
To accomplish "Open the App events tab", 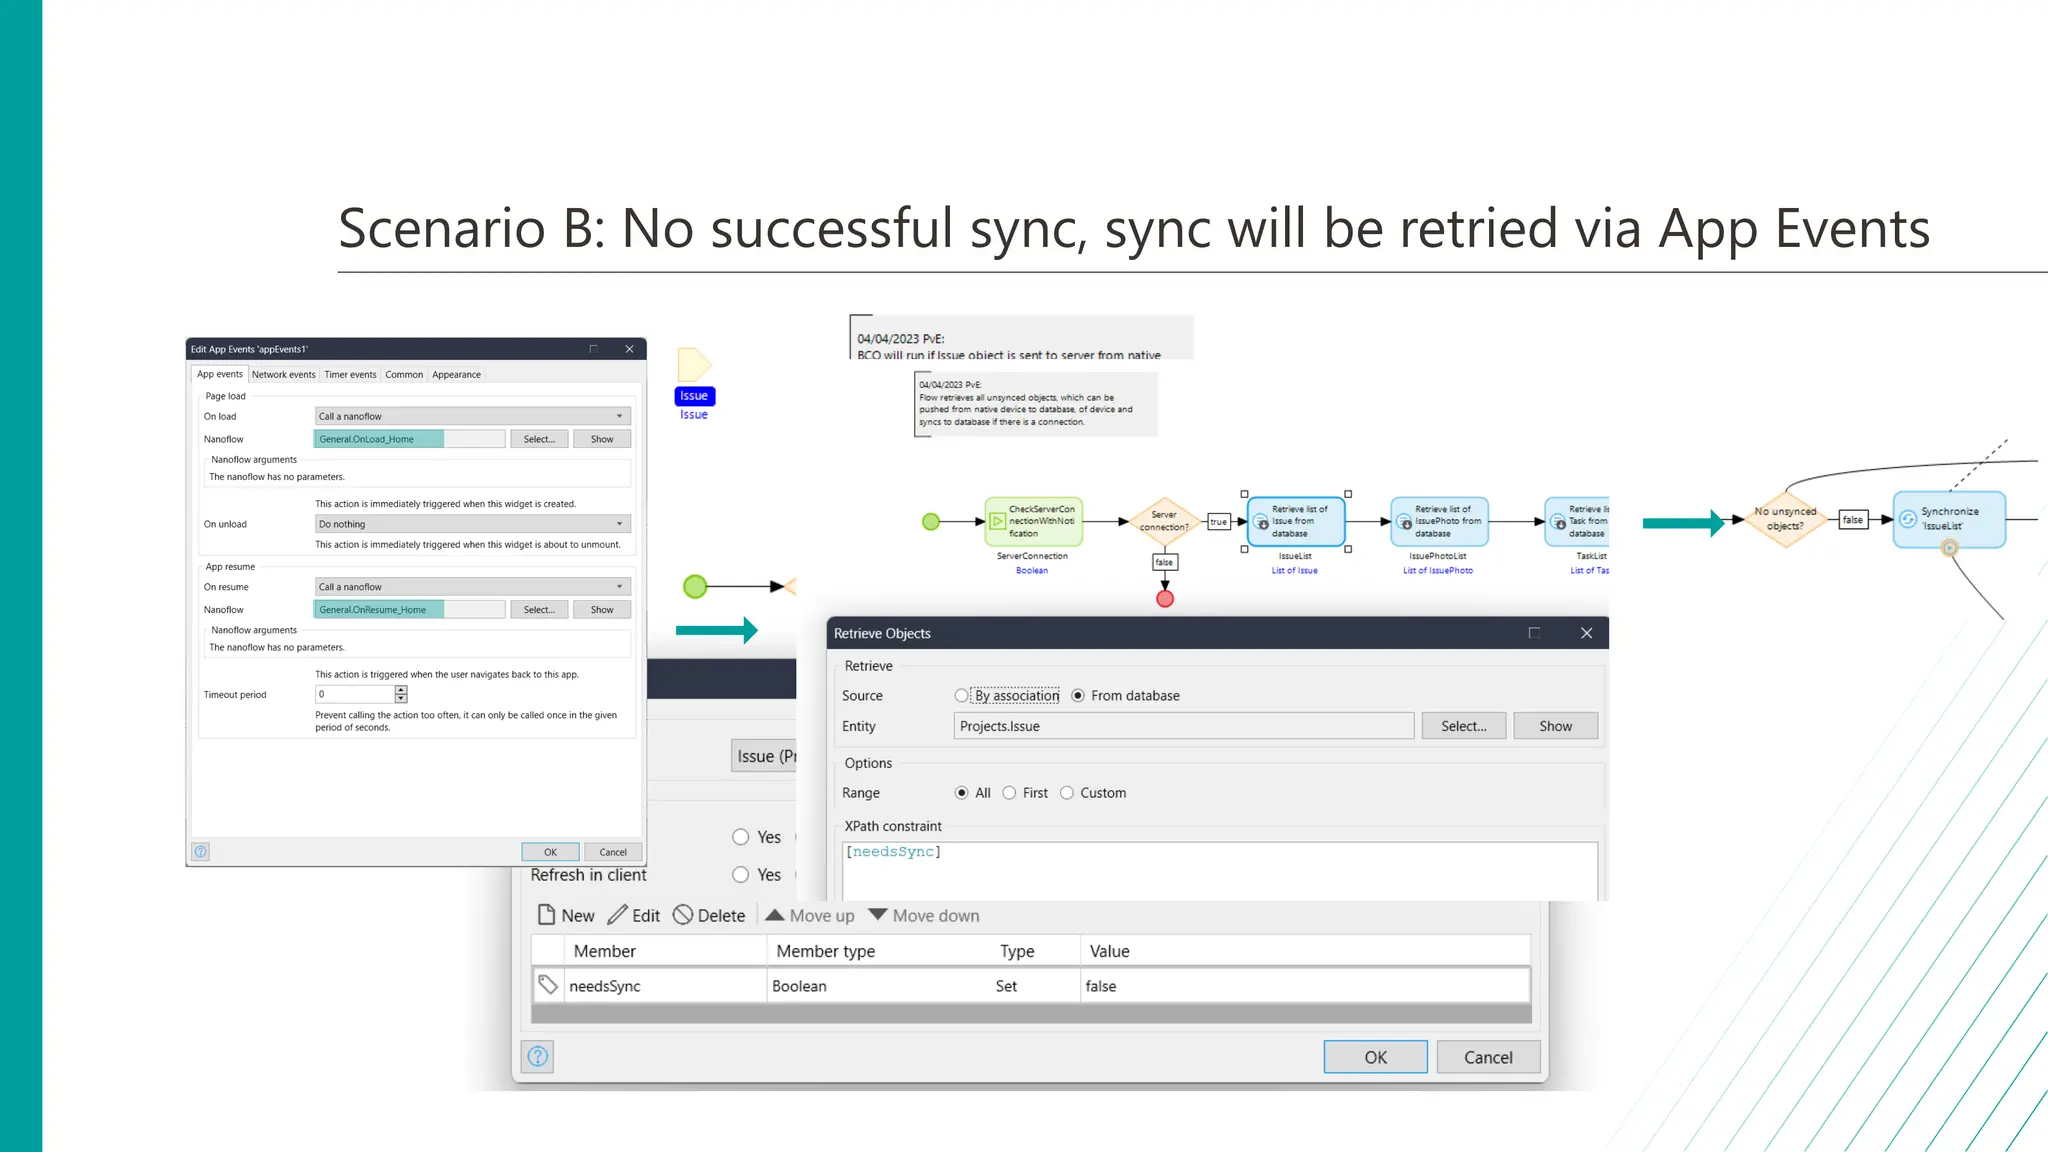I will [219, 374].
